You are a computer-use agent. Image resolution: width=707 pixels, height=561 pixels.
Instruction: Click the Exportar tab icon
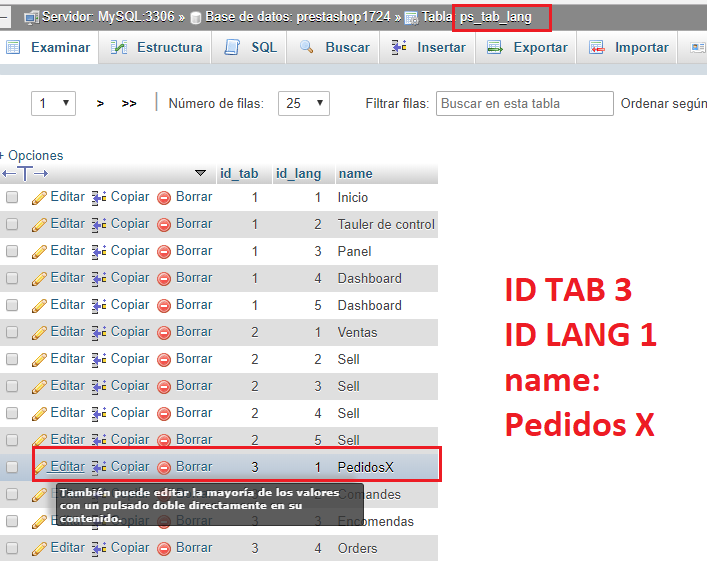495,47
